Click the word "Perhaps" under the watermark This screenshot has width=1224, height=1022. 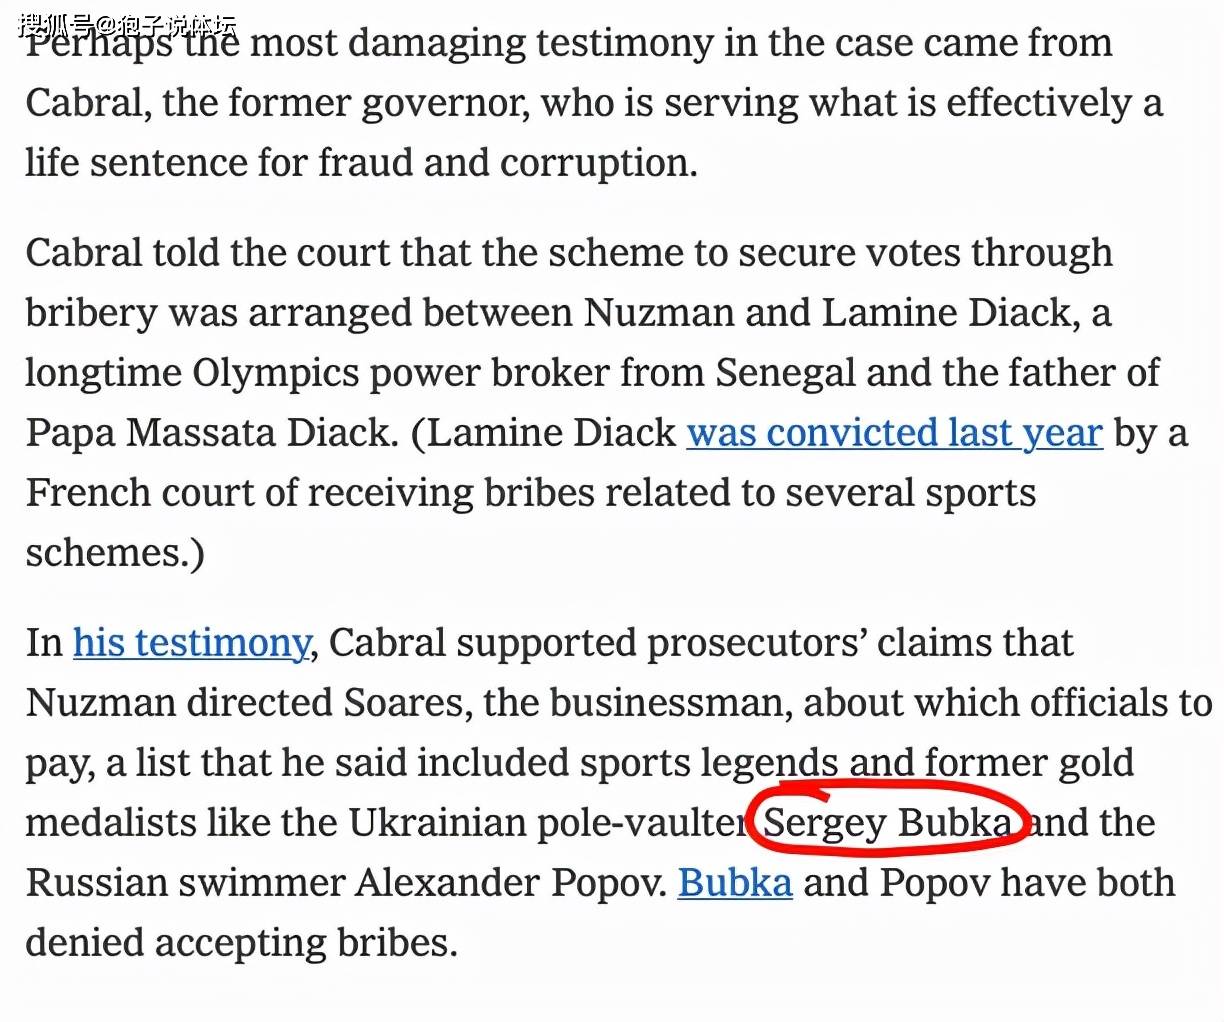click(100, 44)
